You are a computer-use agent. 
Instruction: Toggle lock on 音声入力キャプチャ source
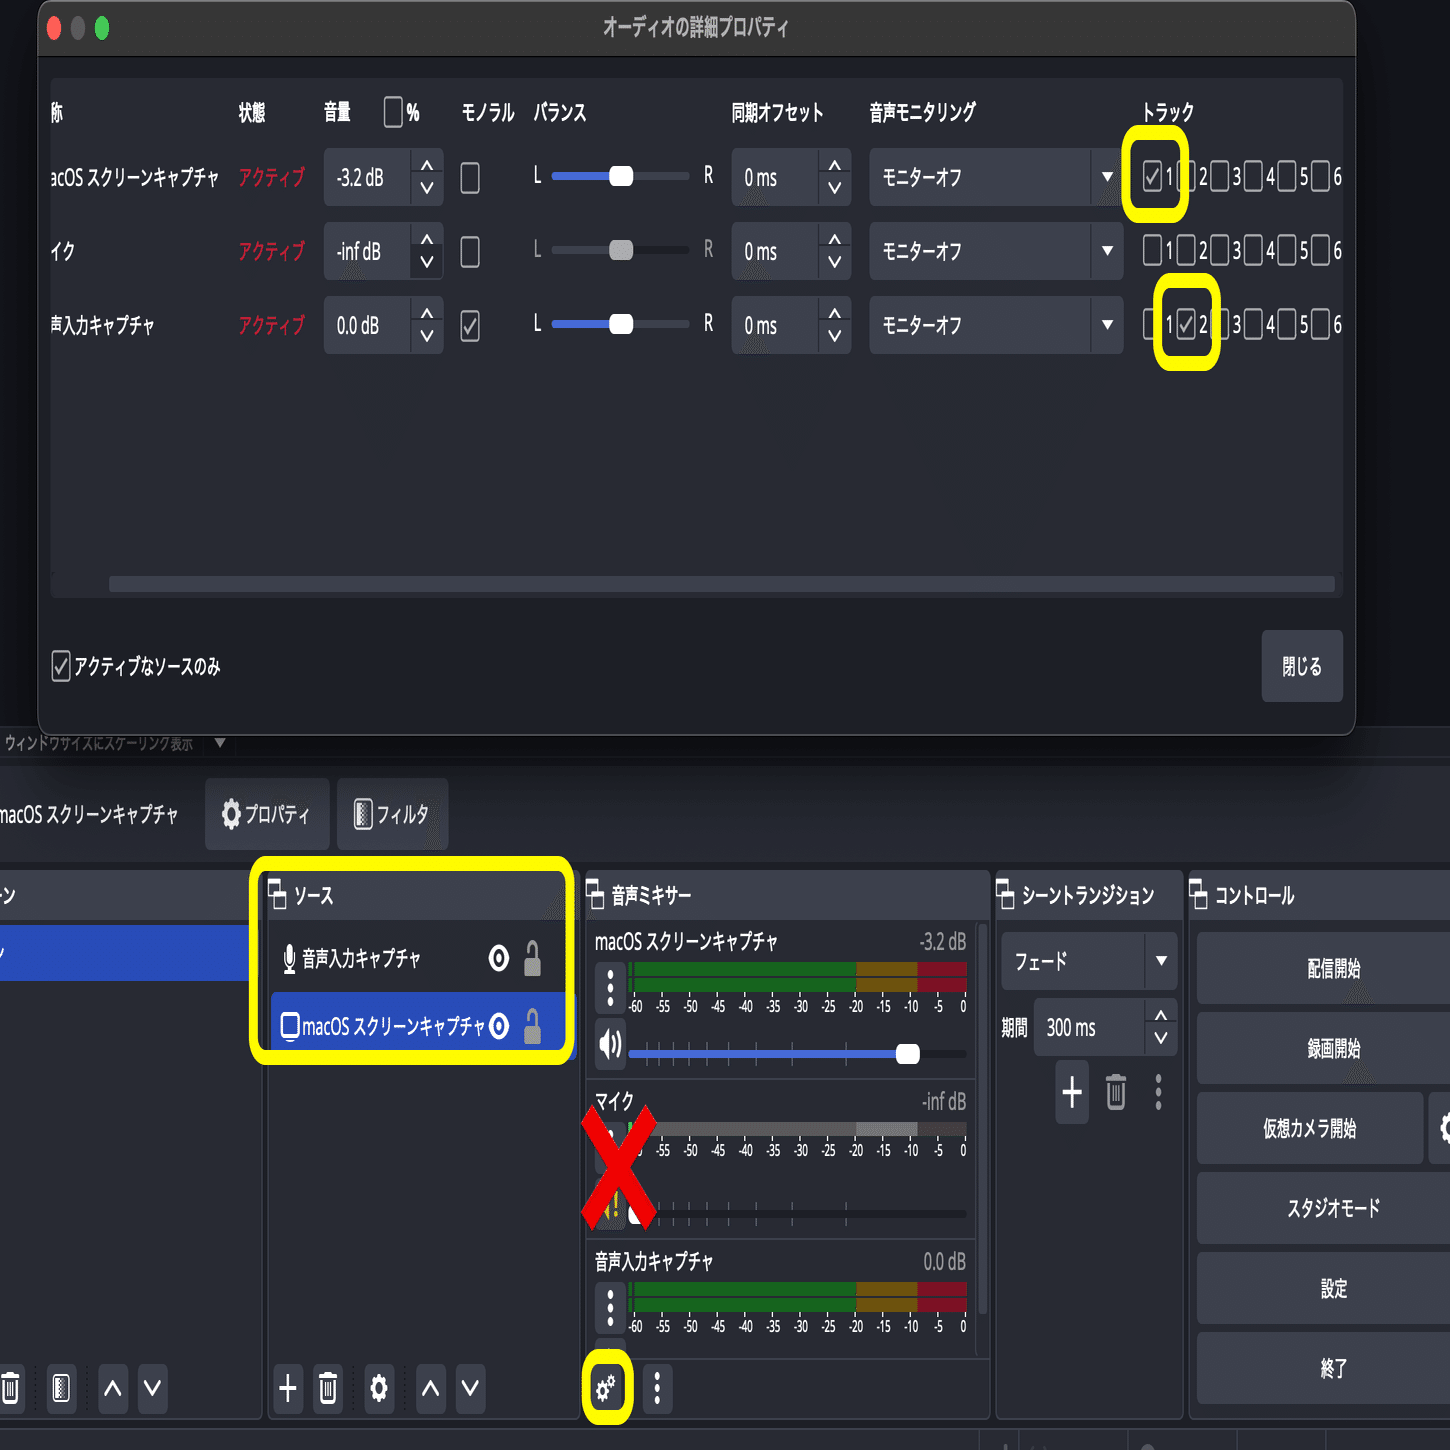pyautogui.click(x=533, y=959)
